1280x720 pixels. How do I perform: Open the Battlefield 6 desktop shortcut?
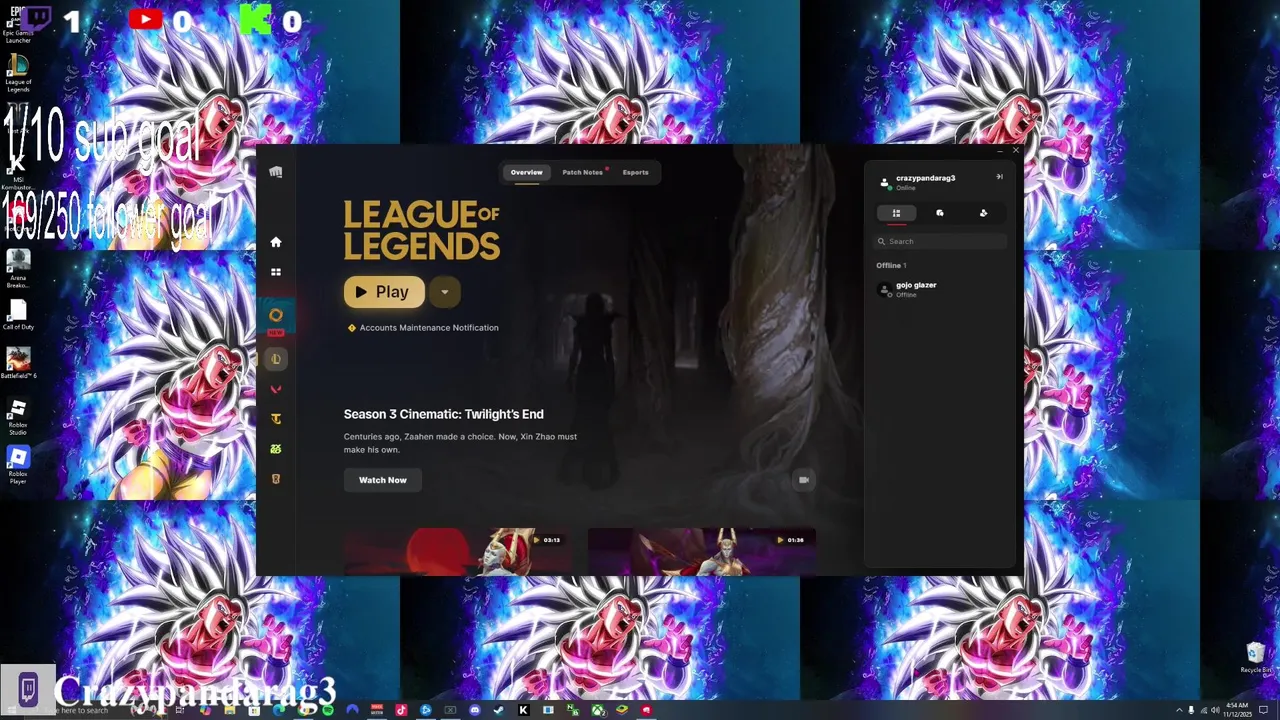point(18,363)
